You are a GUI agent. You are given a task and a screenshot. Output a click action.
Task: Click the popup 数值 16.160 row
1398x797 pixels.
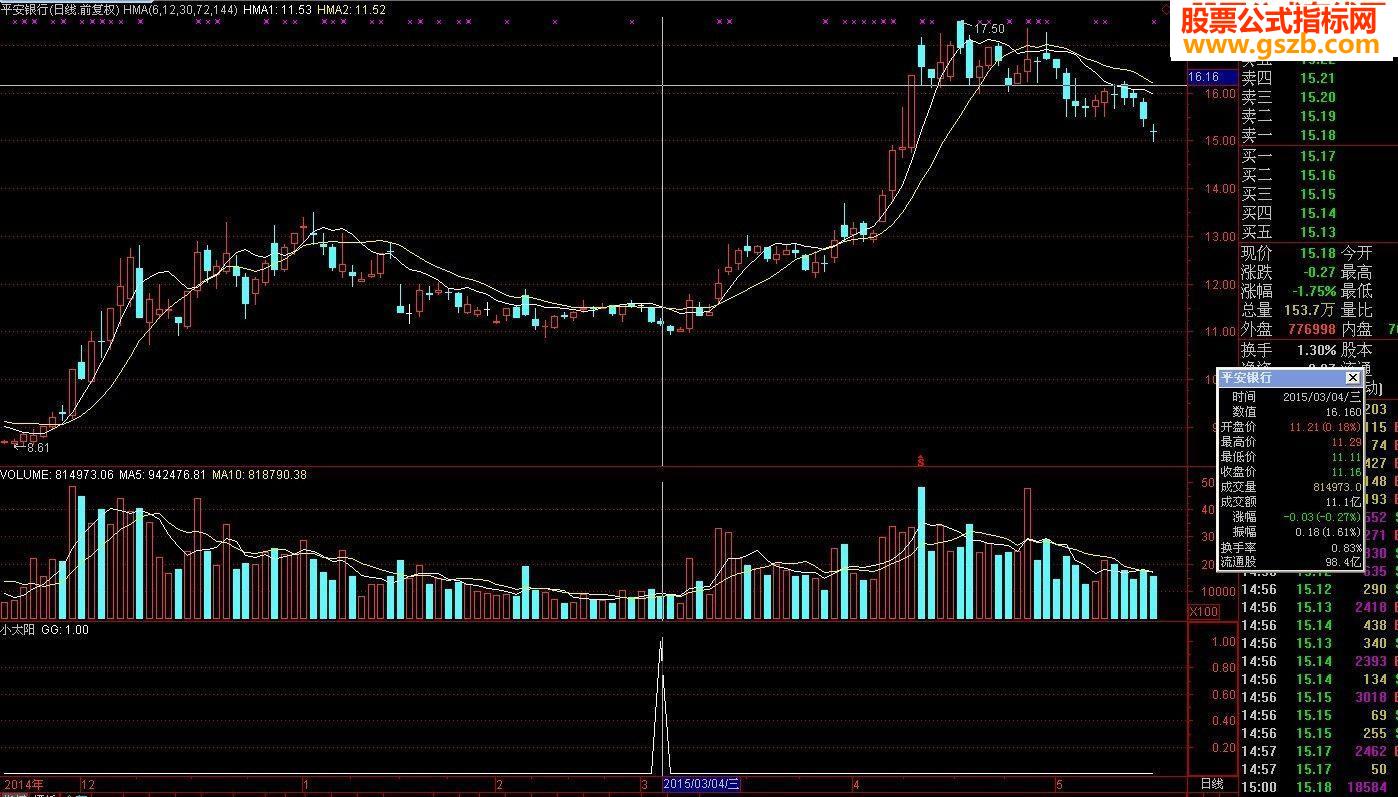(1290, 412)
